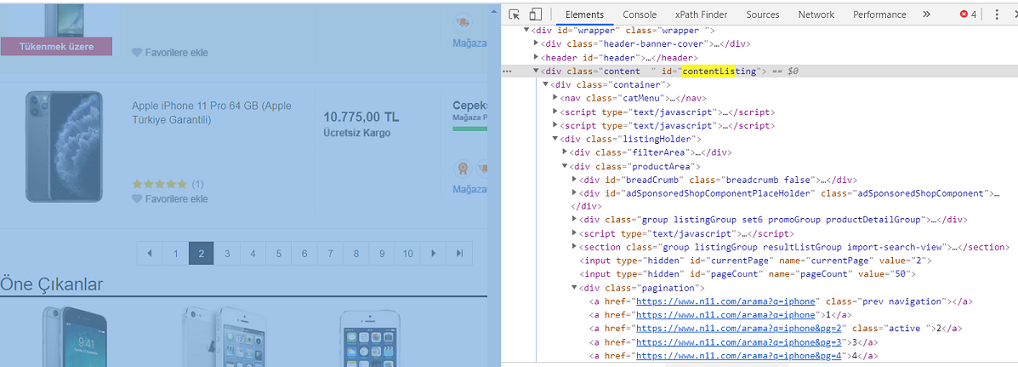
Task: Toggle the device toolbar icon
Action: click(x=535, y=14)
